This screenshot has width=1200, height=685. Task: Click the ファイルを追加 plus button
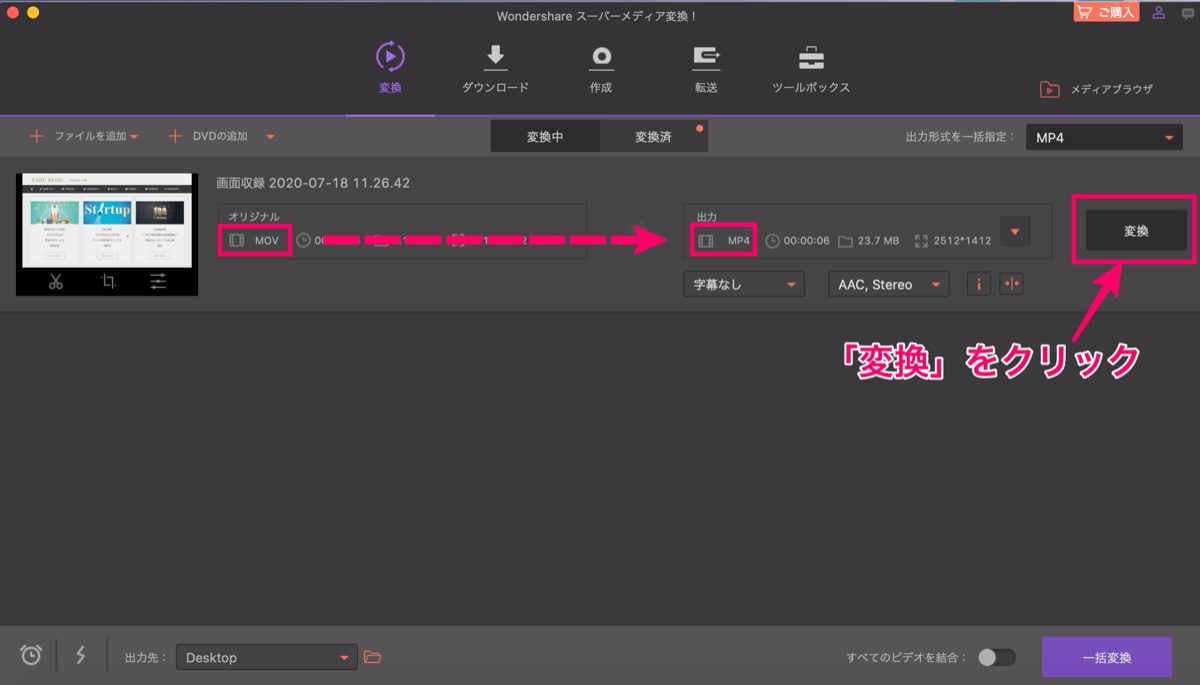pyautogui.click(x=37, y=136)
